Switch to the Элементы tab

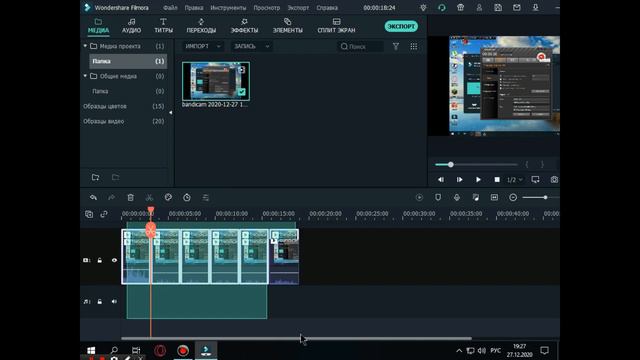pos(288,26)
